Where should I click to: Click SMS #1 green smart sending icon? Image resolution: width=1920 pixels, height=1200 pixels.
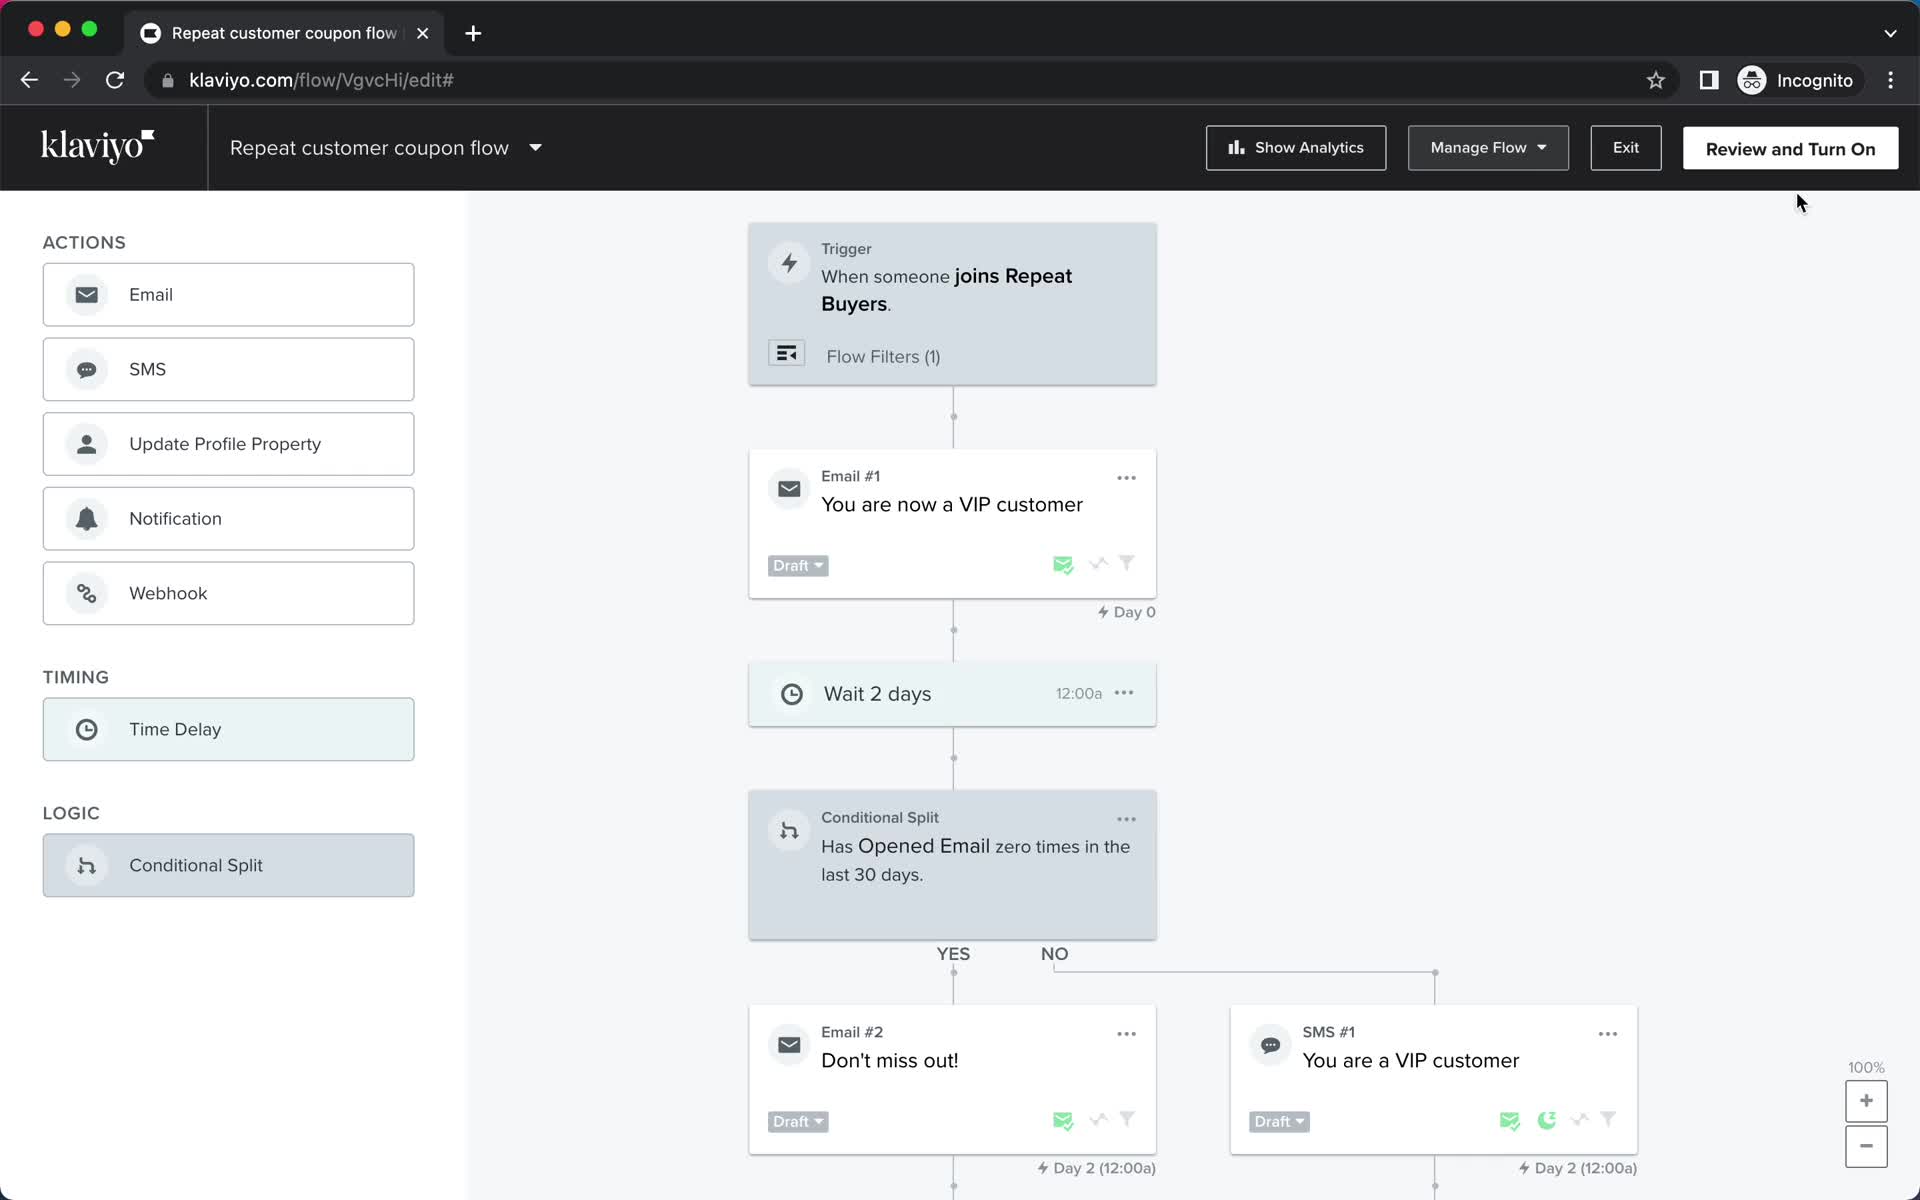click(1510, 1121)
